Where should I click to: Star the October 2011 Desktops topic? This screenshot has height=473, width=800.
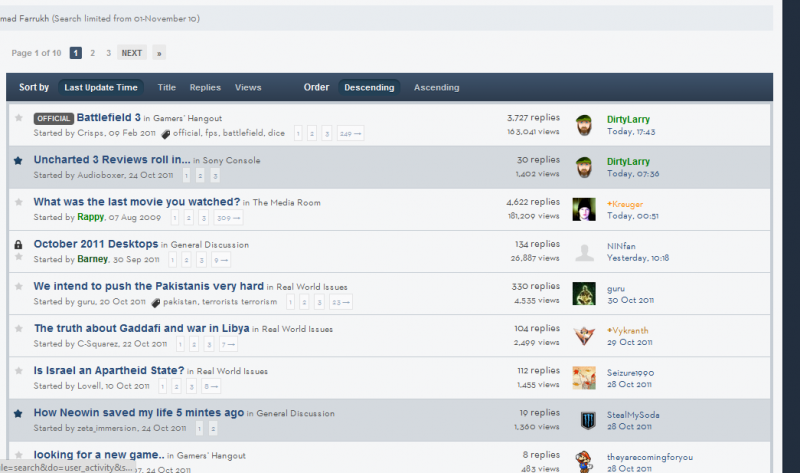point(19,256)
